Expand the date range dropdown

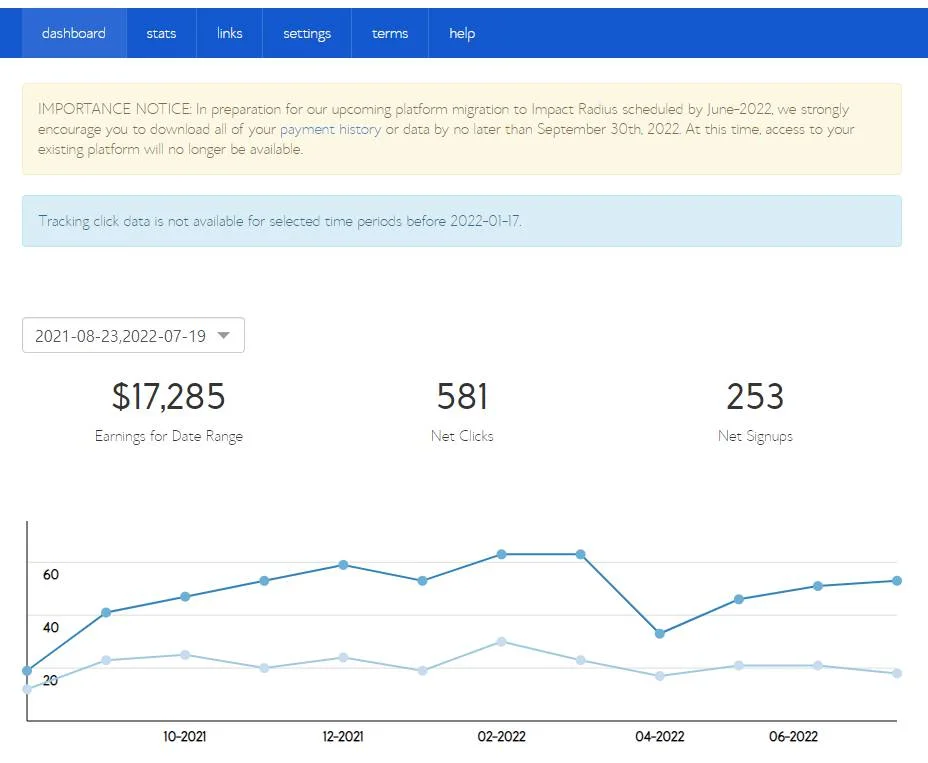(133, 336)
